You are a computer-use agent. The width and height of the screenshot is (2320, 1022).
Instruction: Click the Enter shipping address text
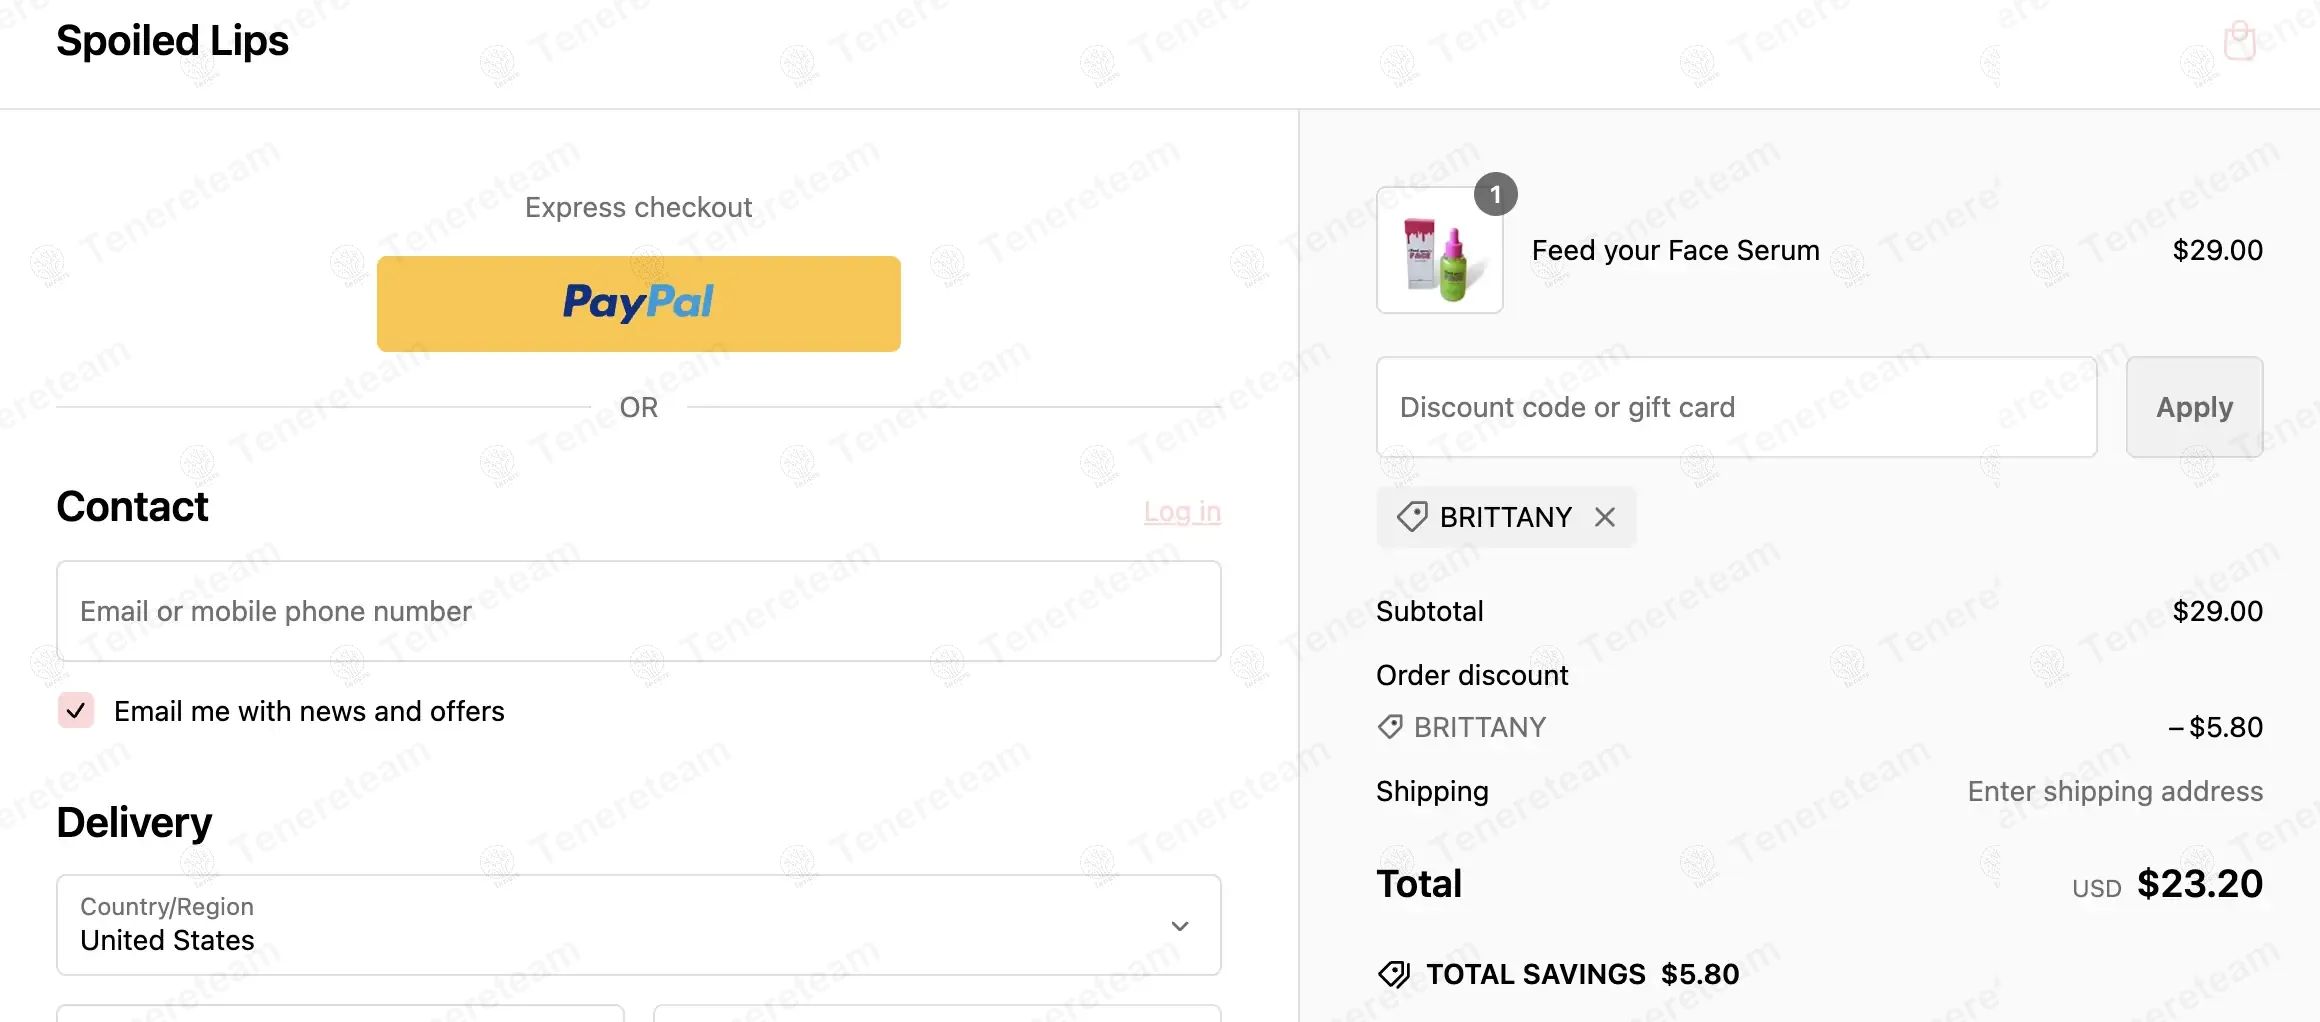click(2114, 791)
